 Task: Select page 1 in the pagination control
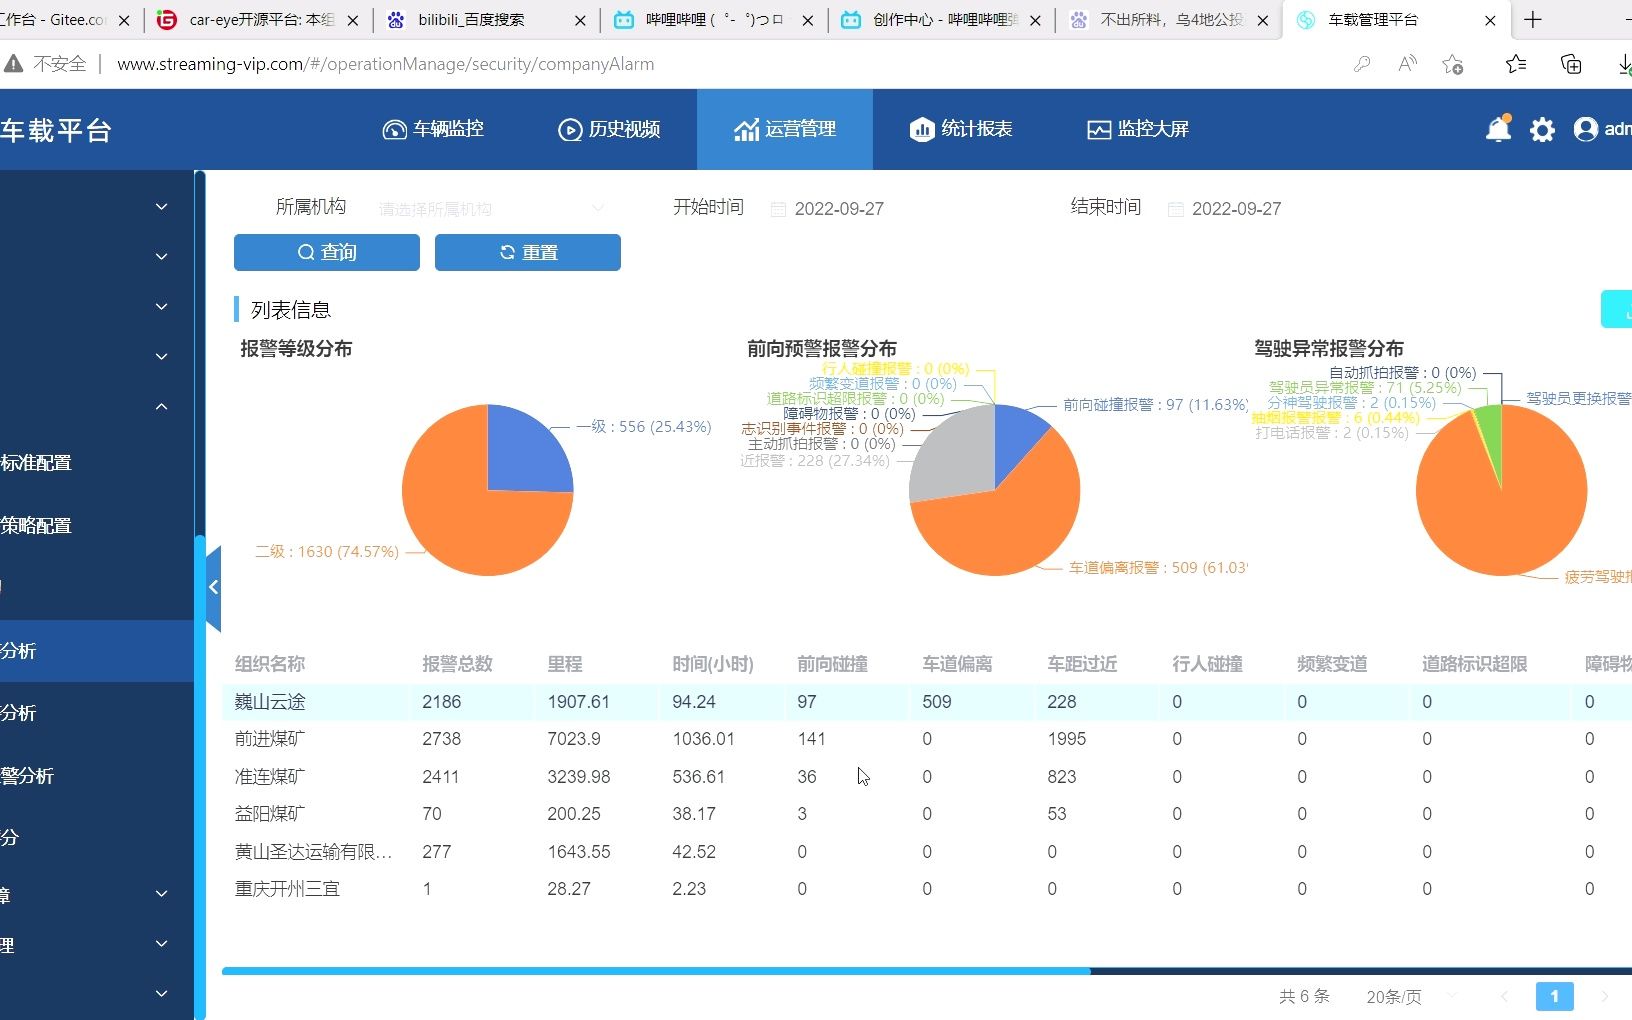click(1555, 996)
